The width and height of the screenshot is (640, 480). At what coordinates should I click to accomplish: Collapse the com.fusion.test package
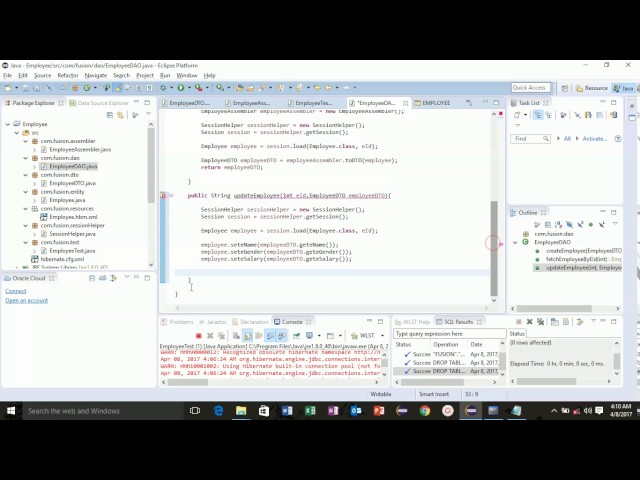[x=26, y=242]
